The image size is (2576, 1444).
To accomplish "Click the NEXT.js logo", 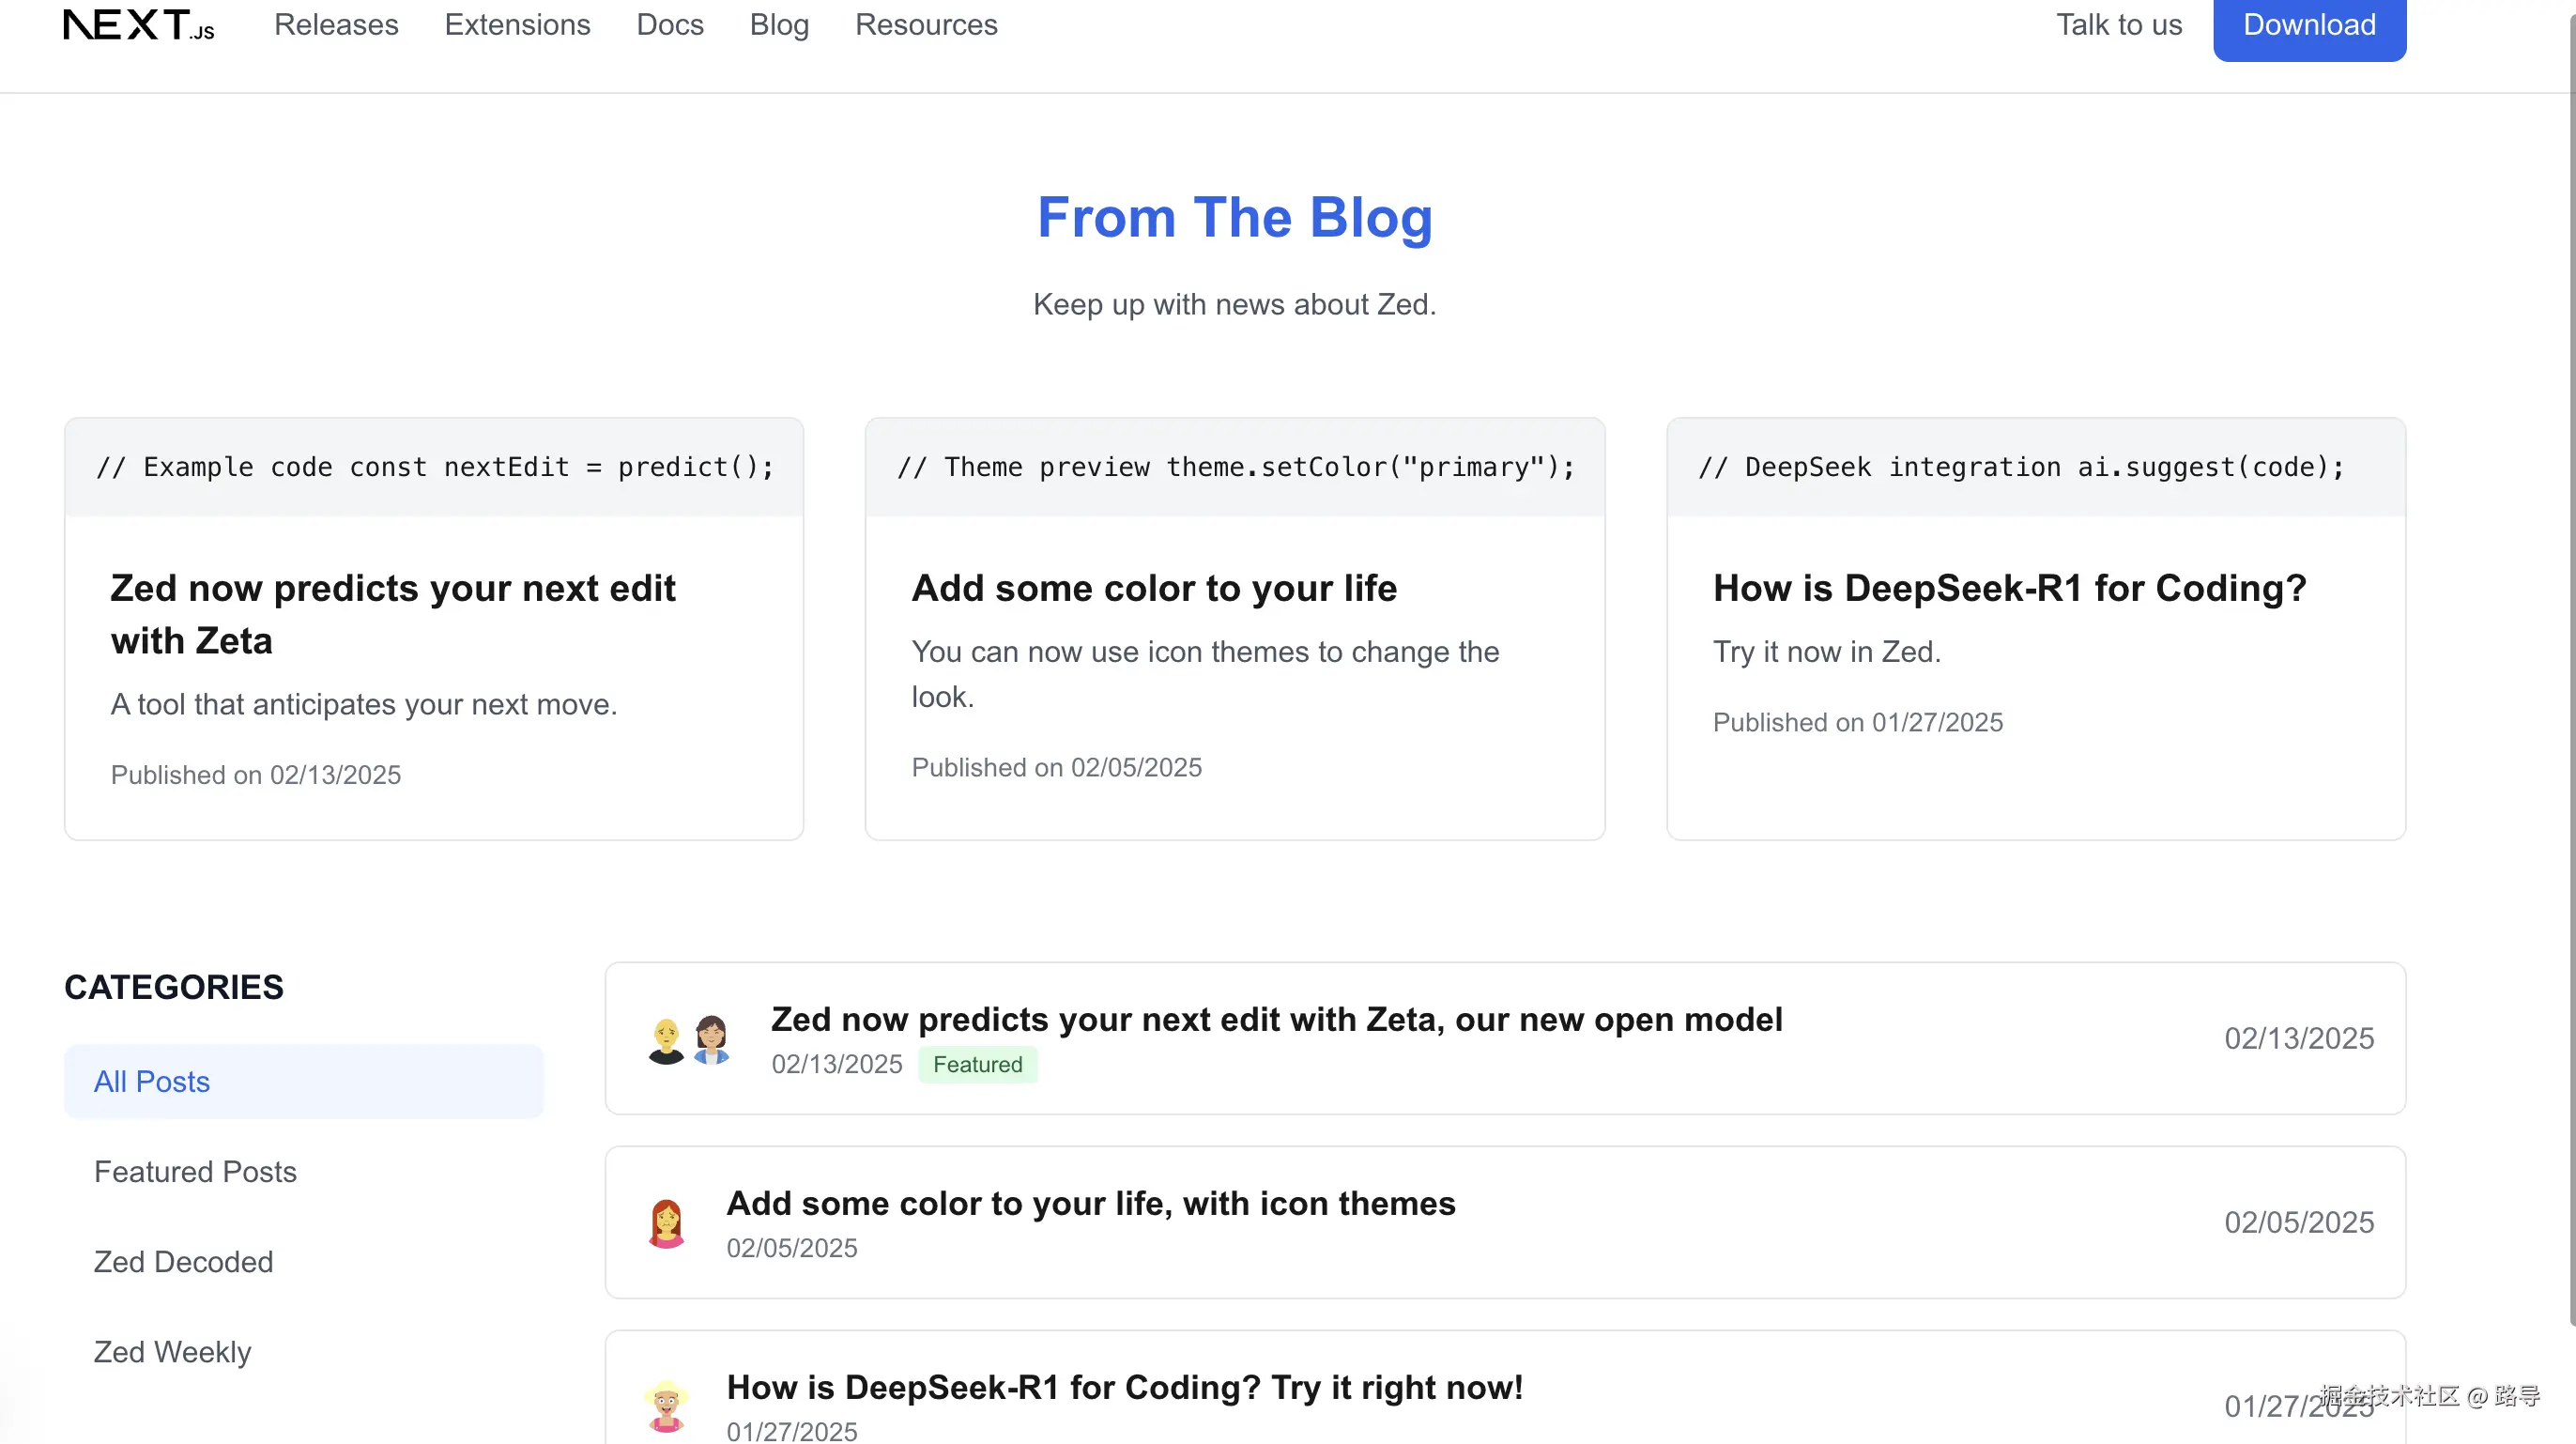I will coord(139,24).
